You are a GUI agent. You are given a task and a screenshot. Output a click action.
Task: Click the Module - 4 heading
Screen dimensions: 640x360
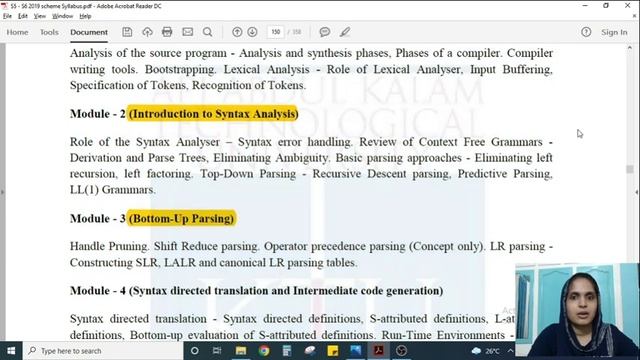pyautogui.click(x=256, y=291)
